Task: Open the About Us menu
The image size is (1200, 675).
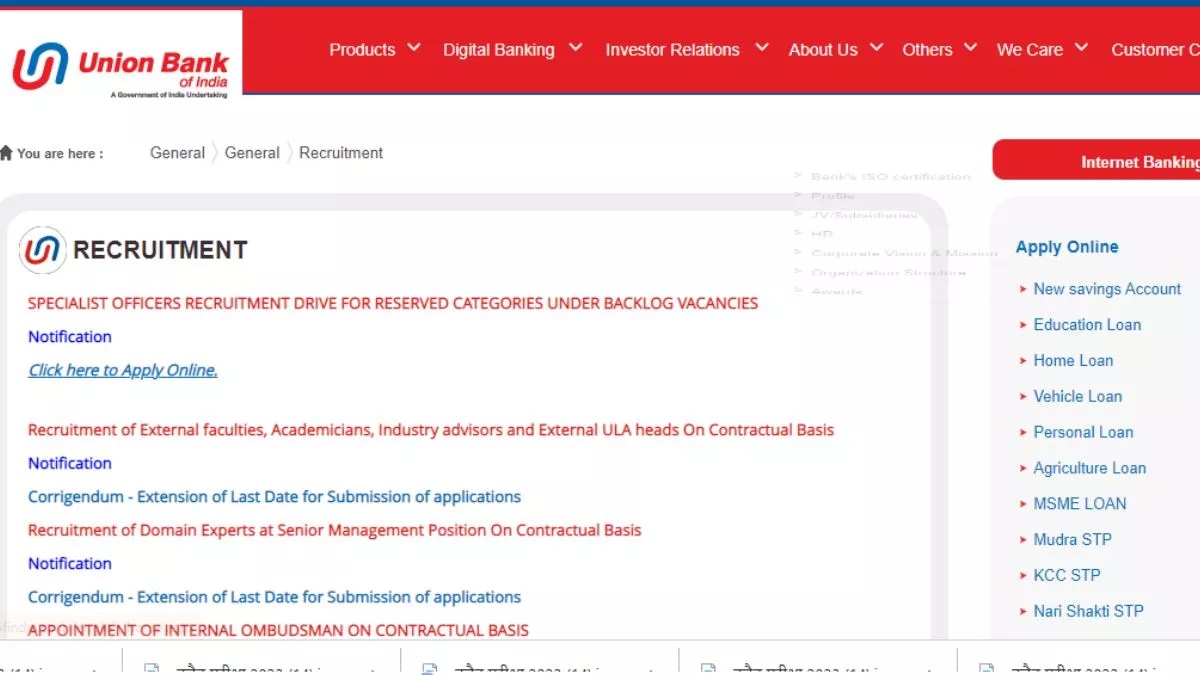Action: click(823, 49)
